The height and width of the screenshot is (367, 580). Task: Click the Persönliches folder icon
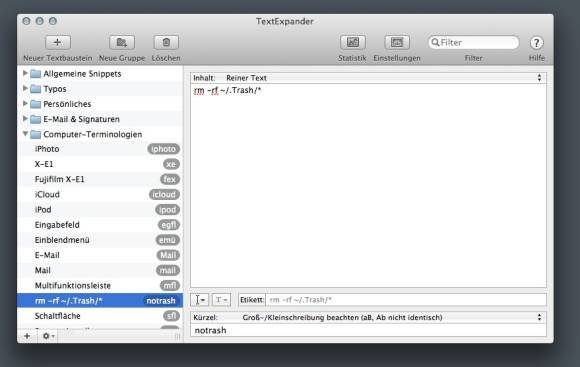pyautogui.click(x=36, y=104)
